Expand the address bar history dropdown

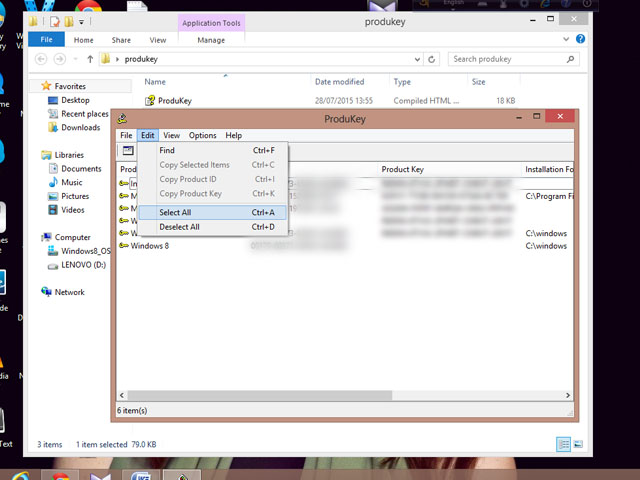(417, 60)
